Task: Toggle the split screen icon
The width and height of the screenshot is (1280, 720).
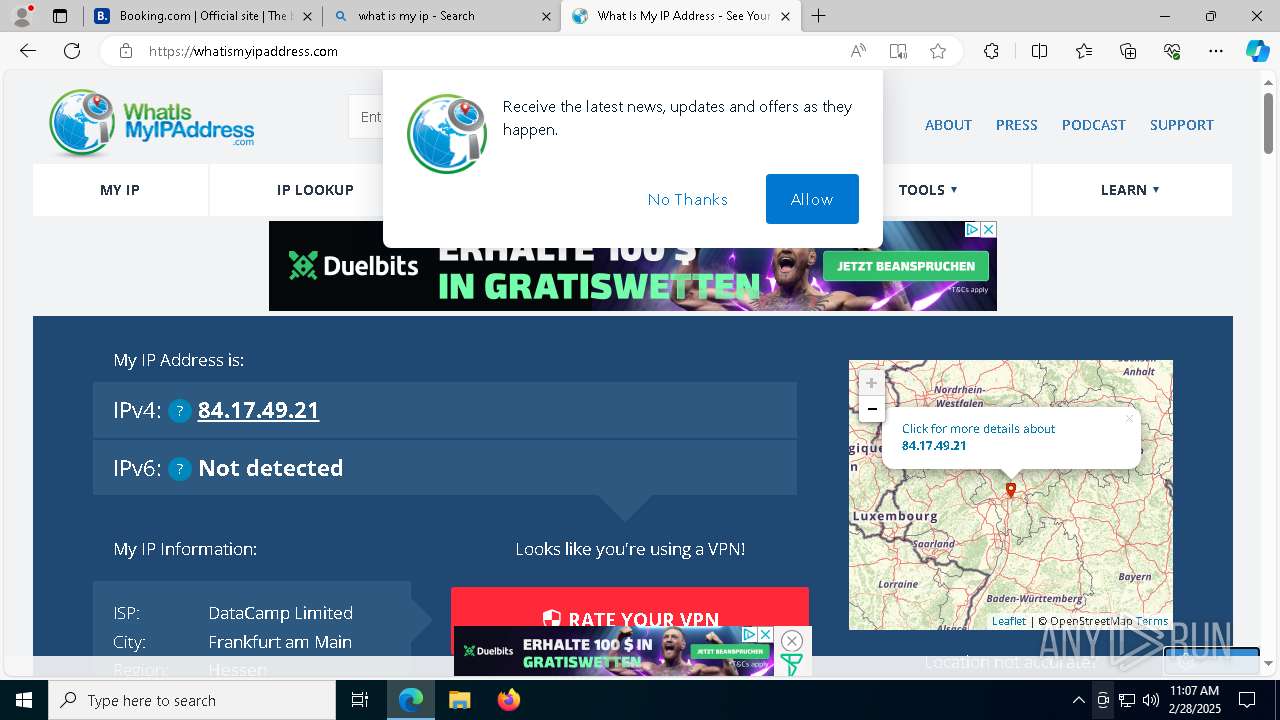Action: 1039,51
